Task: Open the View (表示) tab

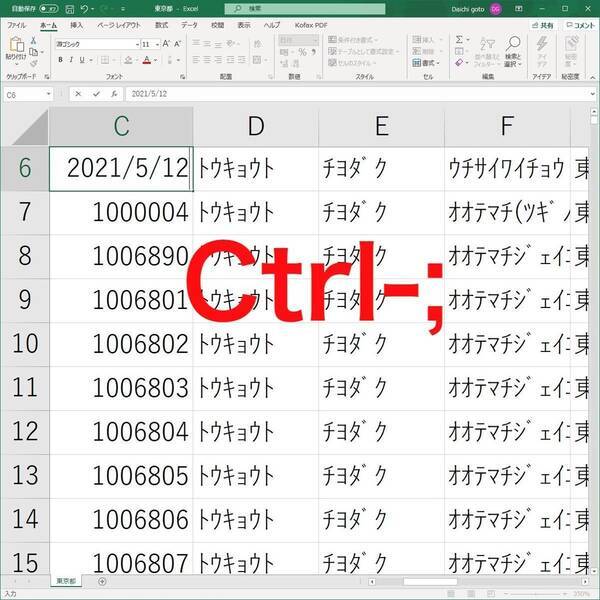Action: tap(244, 25)
